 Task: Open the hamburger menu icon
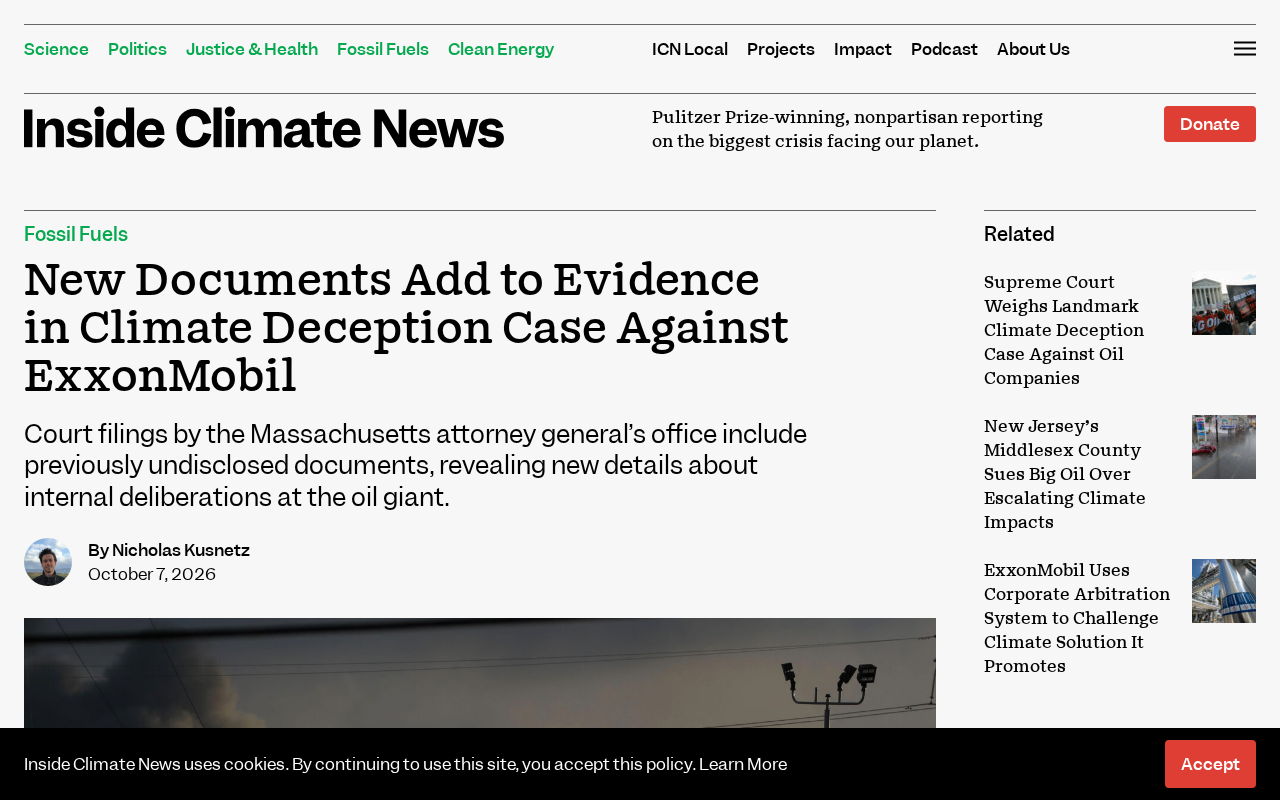[1245, 49]
